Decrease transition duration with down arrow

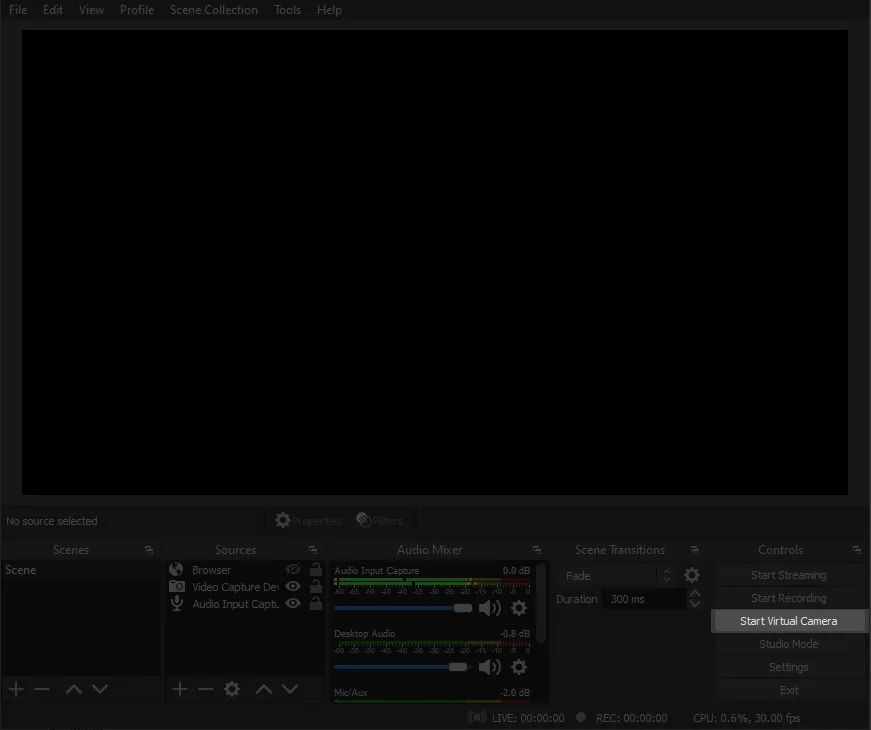(x=694, y=604)
